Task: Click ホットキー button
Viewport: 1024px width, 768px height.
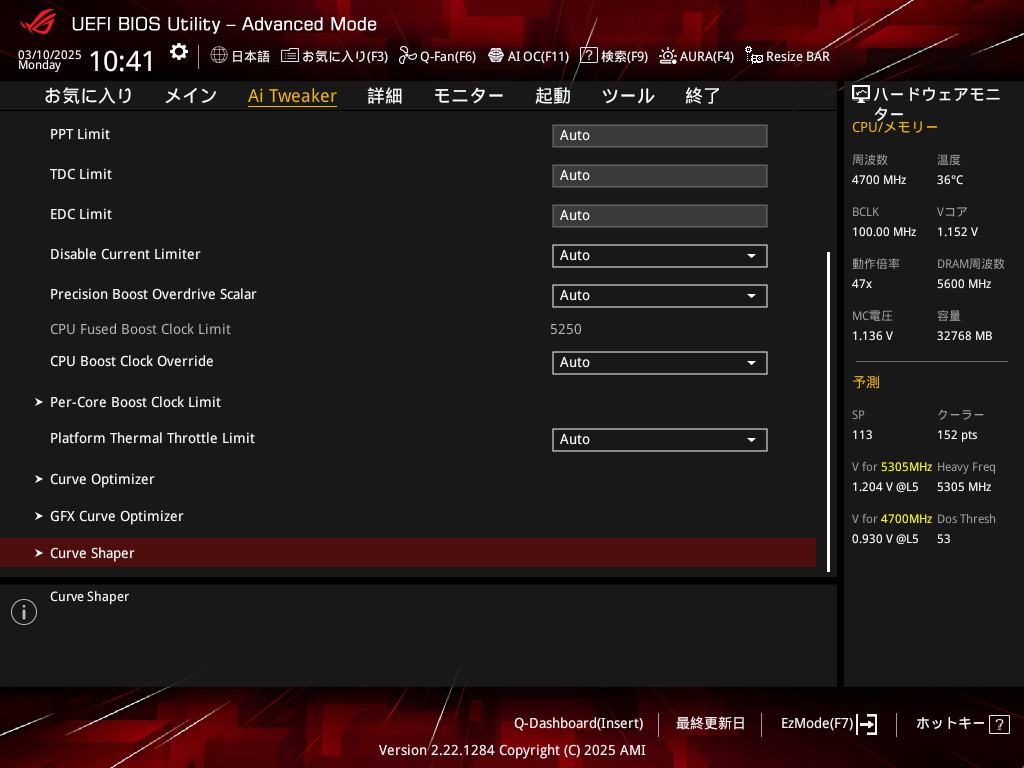Action: [x=950, y=724]
